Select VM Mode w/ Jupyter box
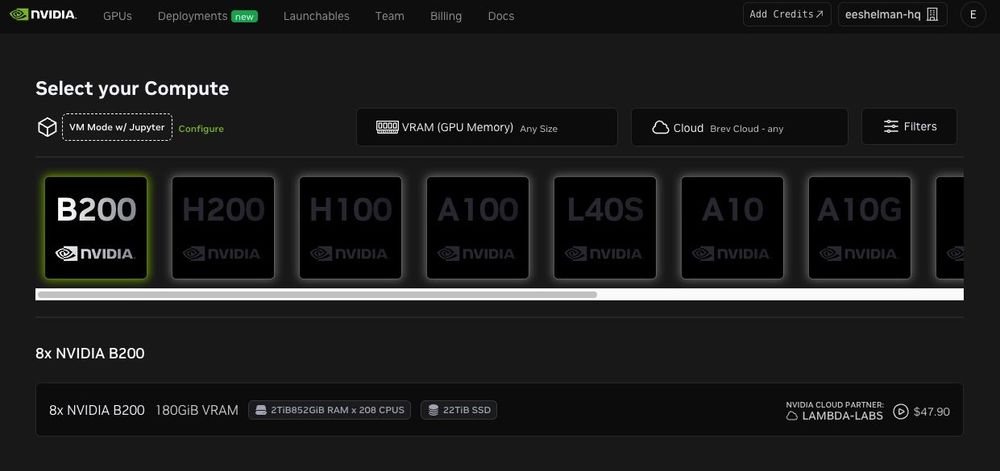The width and height of the screenshot is (1000, 471). pos(117,127)
